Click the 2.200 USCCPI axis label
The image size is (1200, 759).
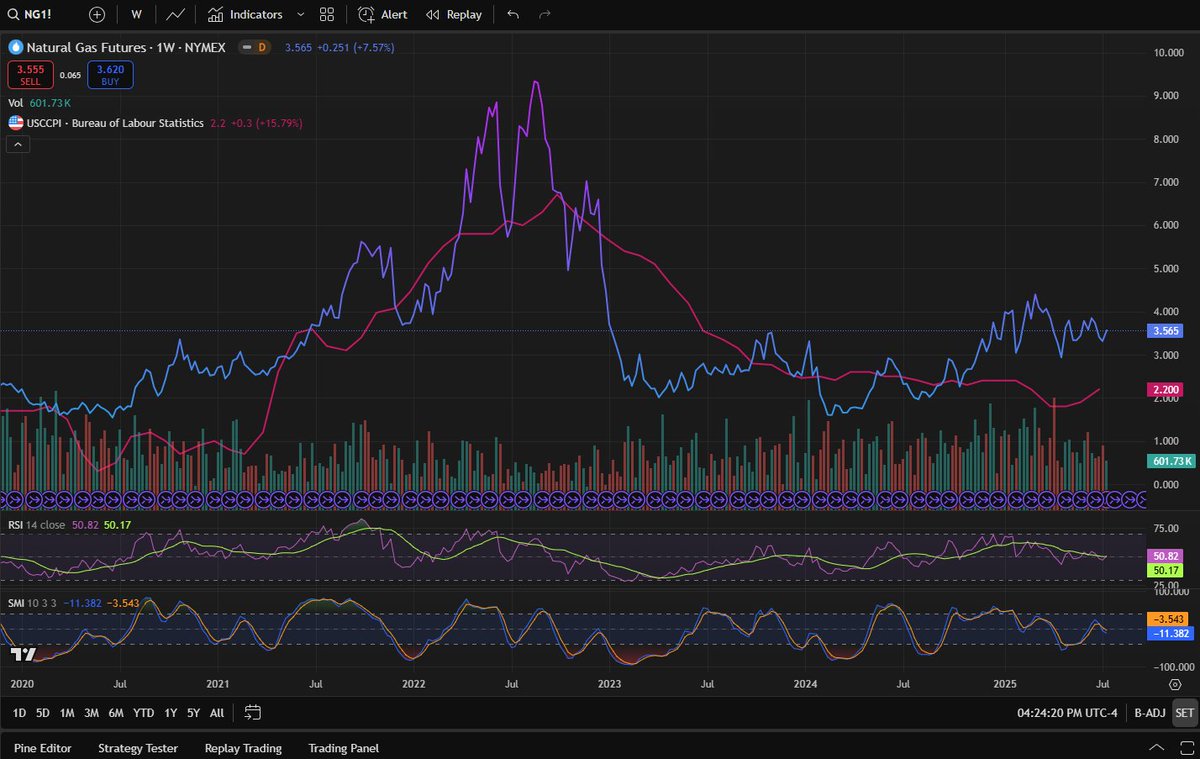(x=1168, y=389)
